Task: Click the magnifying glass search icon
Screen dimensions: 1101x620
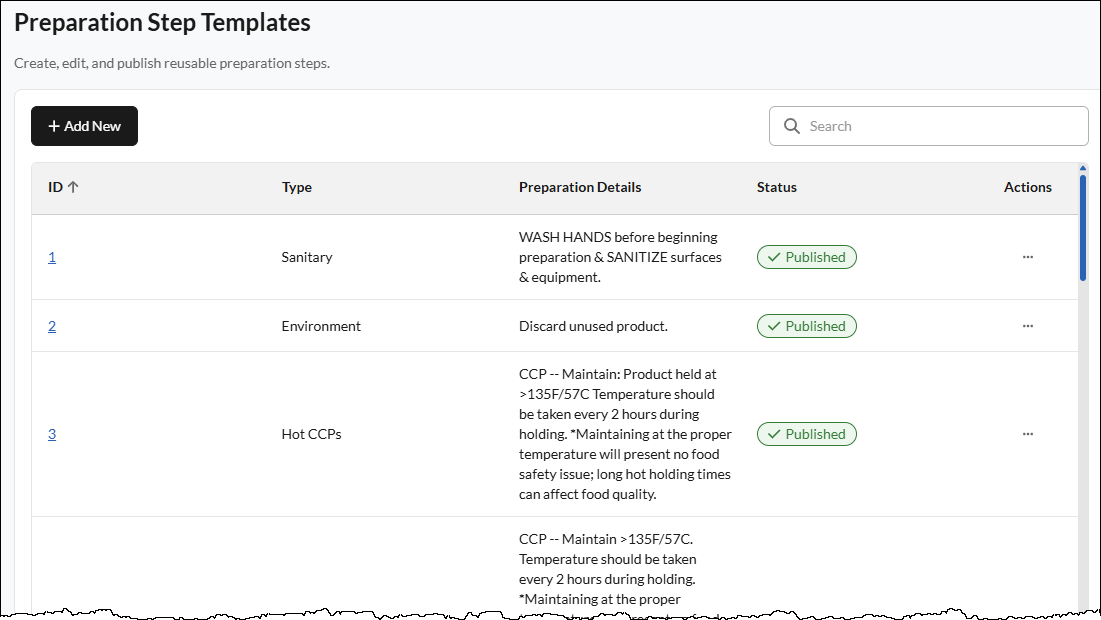Action: [791, 126]
